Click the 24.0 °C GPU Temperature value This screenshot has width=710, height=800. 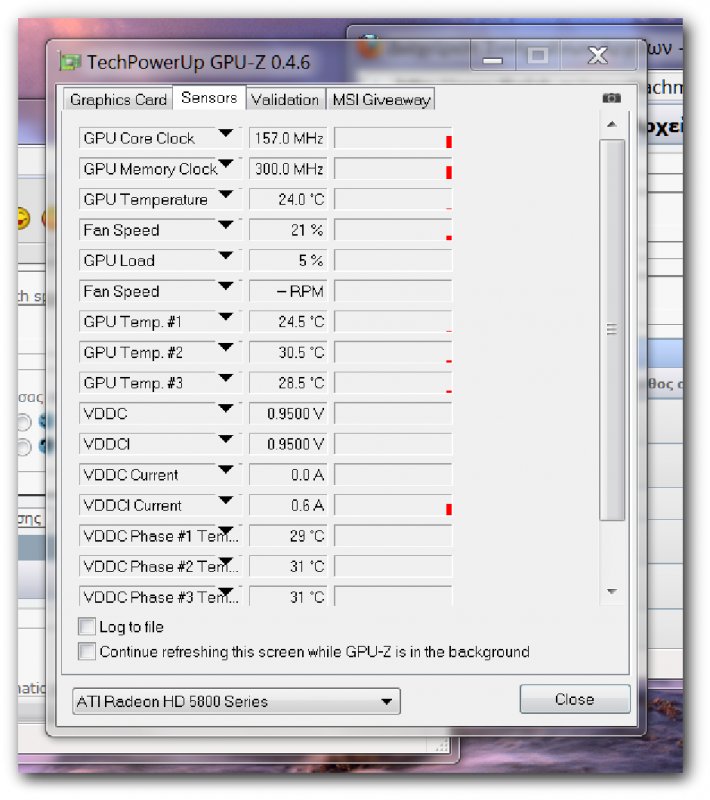click(288, 199)
